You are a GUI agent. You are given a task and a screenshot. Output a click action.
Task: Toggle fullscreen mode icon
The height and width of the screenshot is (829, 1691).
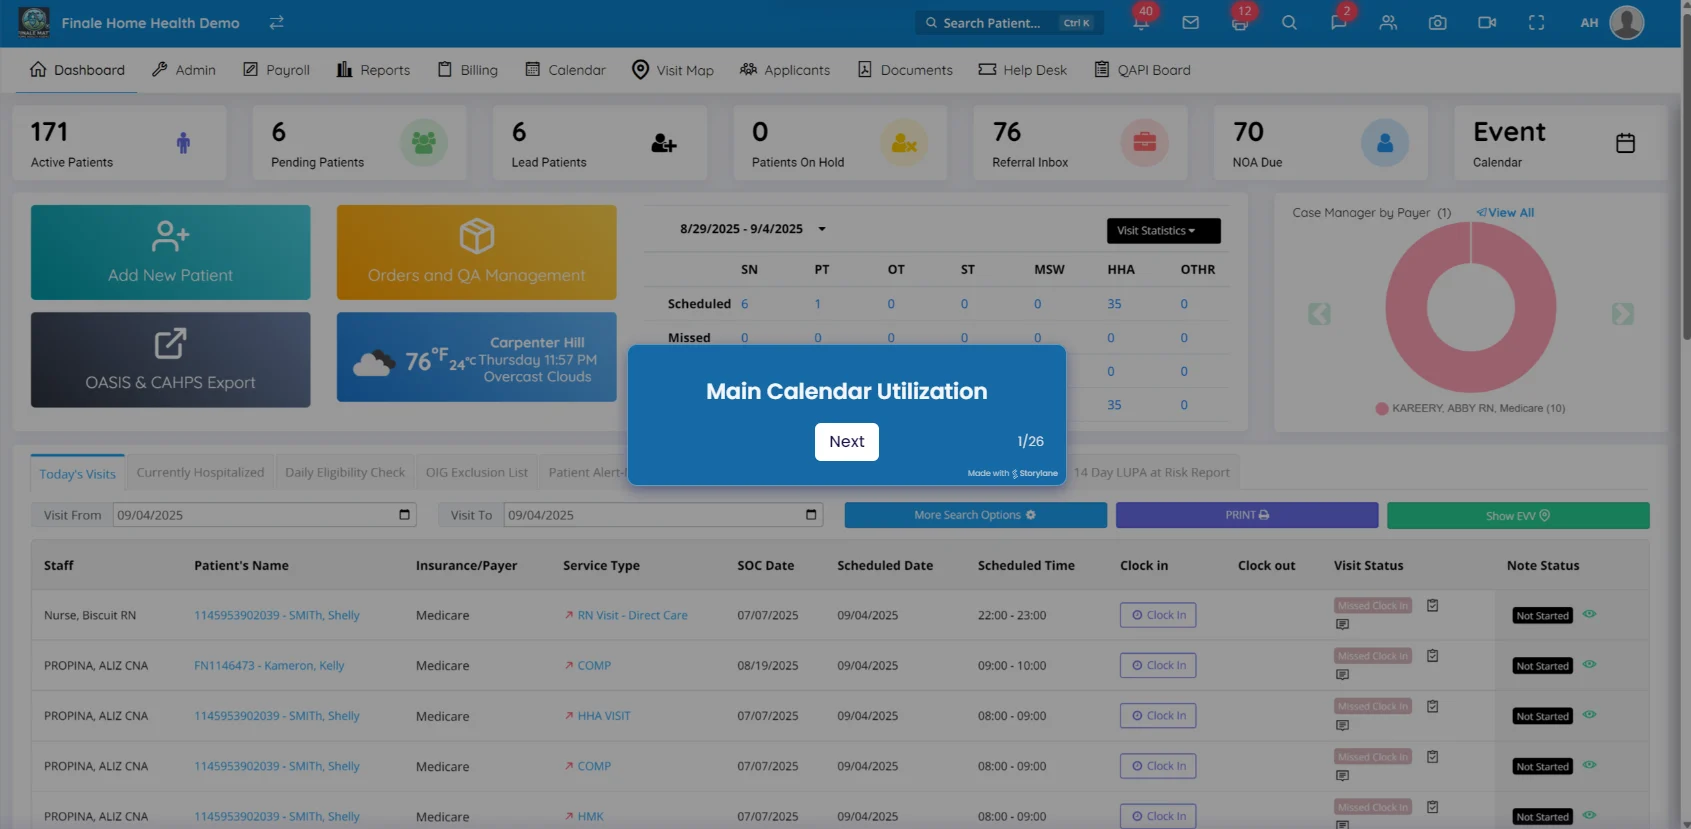point(1536,23)
